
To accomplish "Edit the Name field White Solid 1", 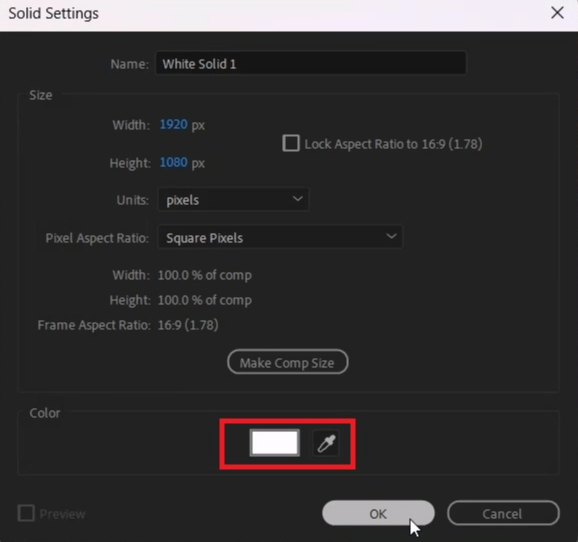I will coord(311,63).
